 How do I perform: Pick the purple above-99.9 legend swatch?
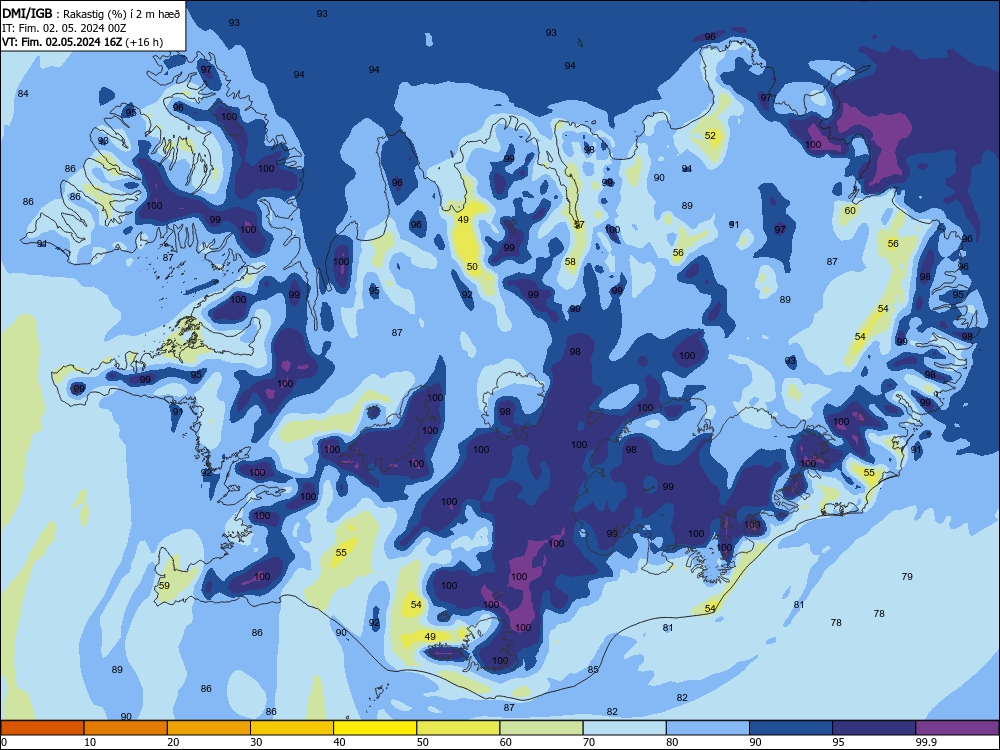click(957, 728)
